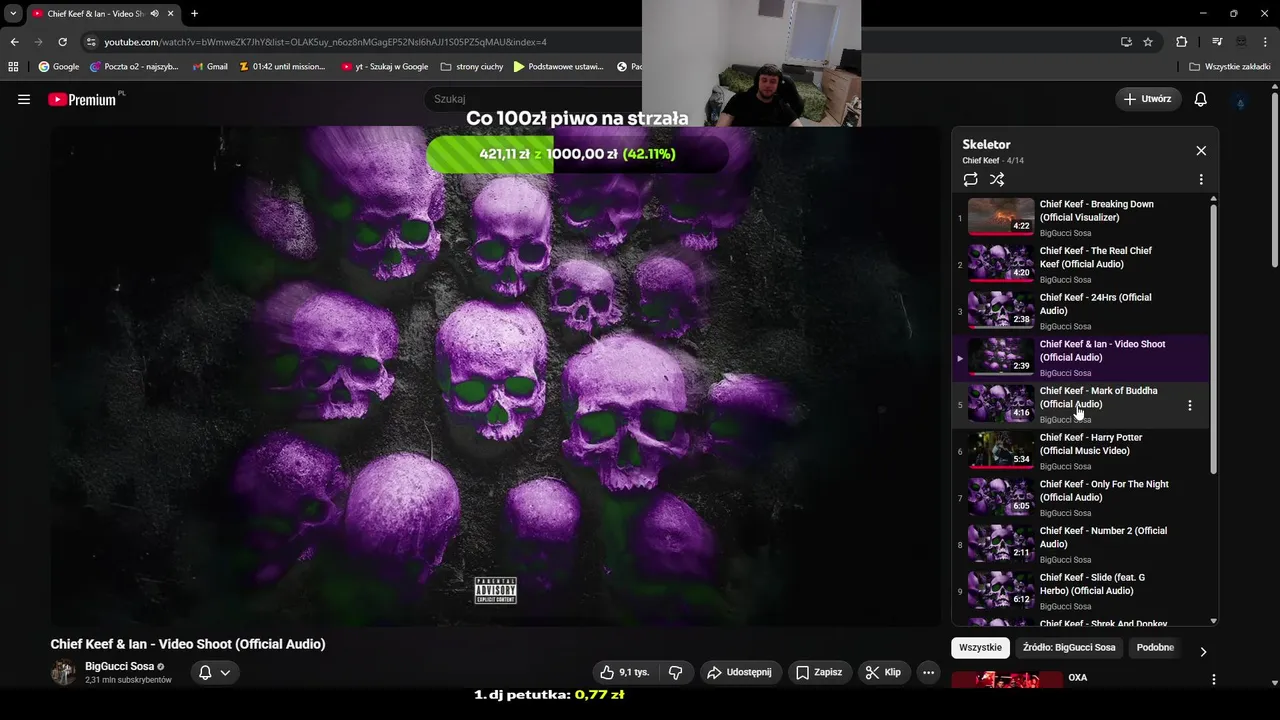
Task: Open the Gmail bookmark
Action: (209, 67)
